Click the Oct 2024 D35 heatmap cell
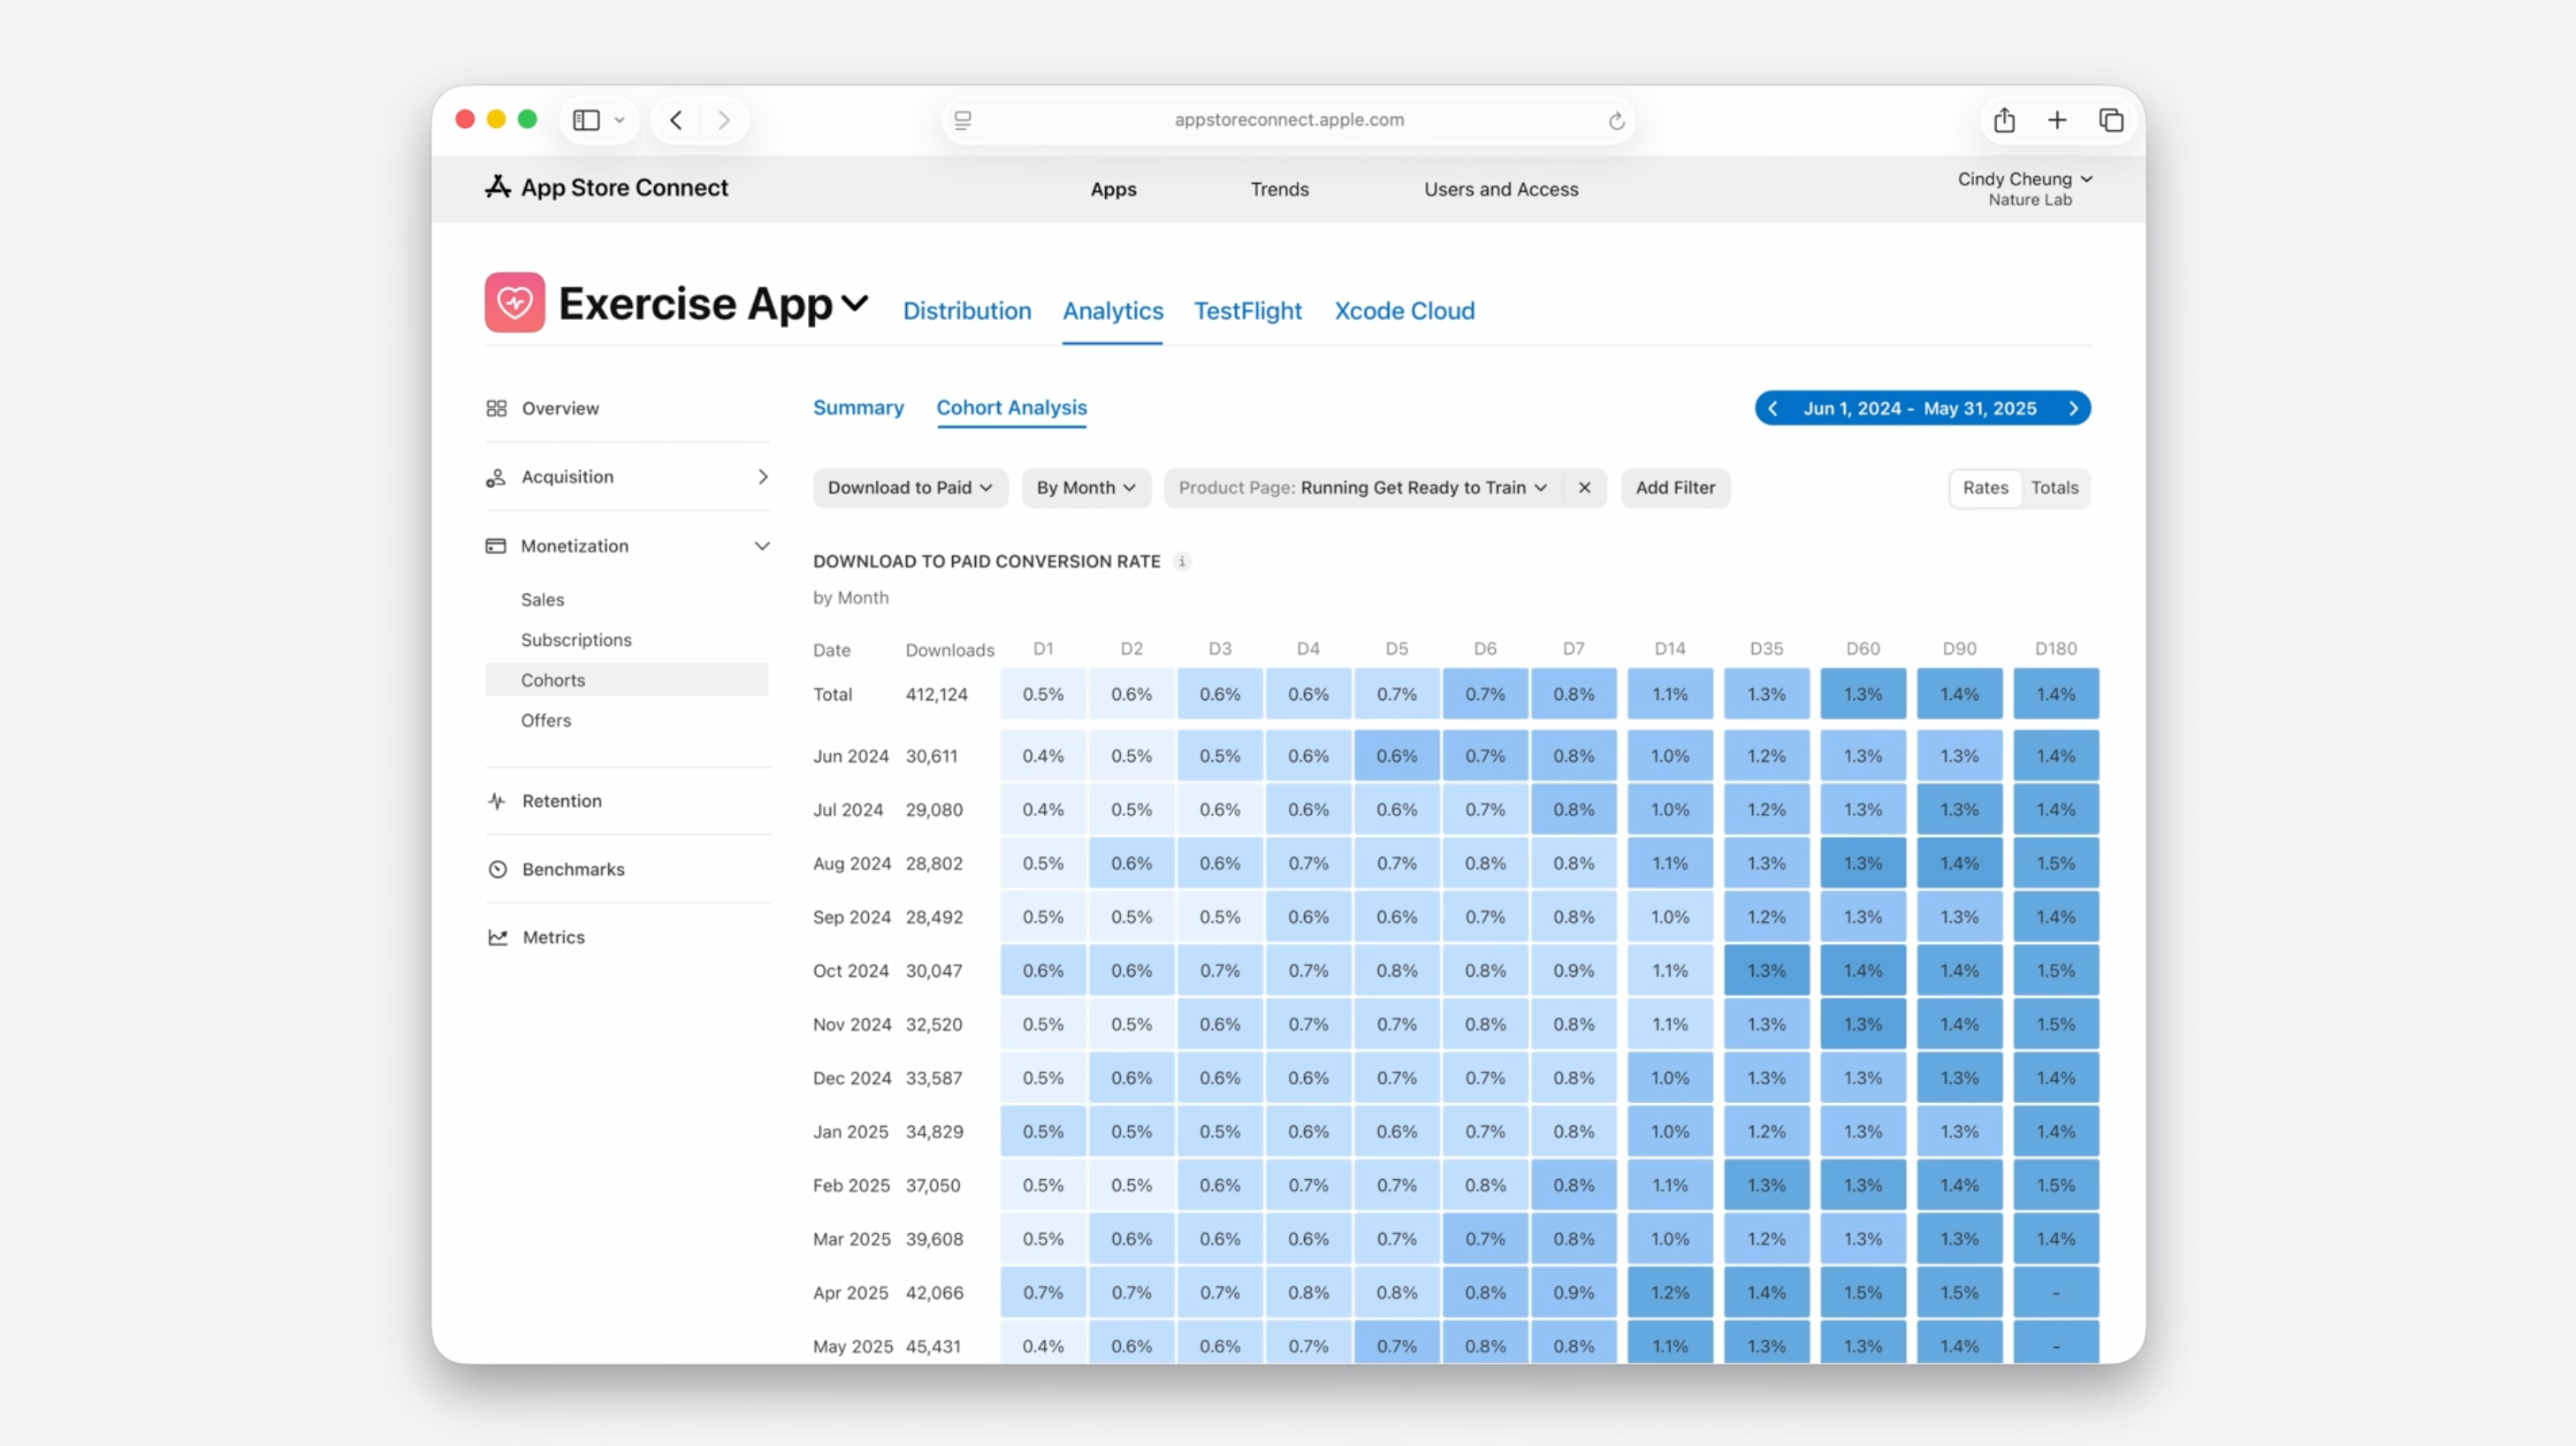 point(1766,971)
